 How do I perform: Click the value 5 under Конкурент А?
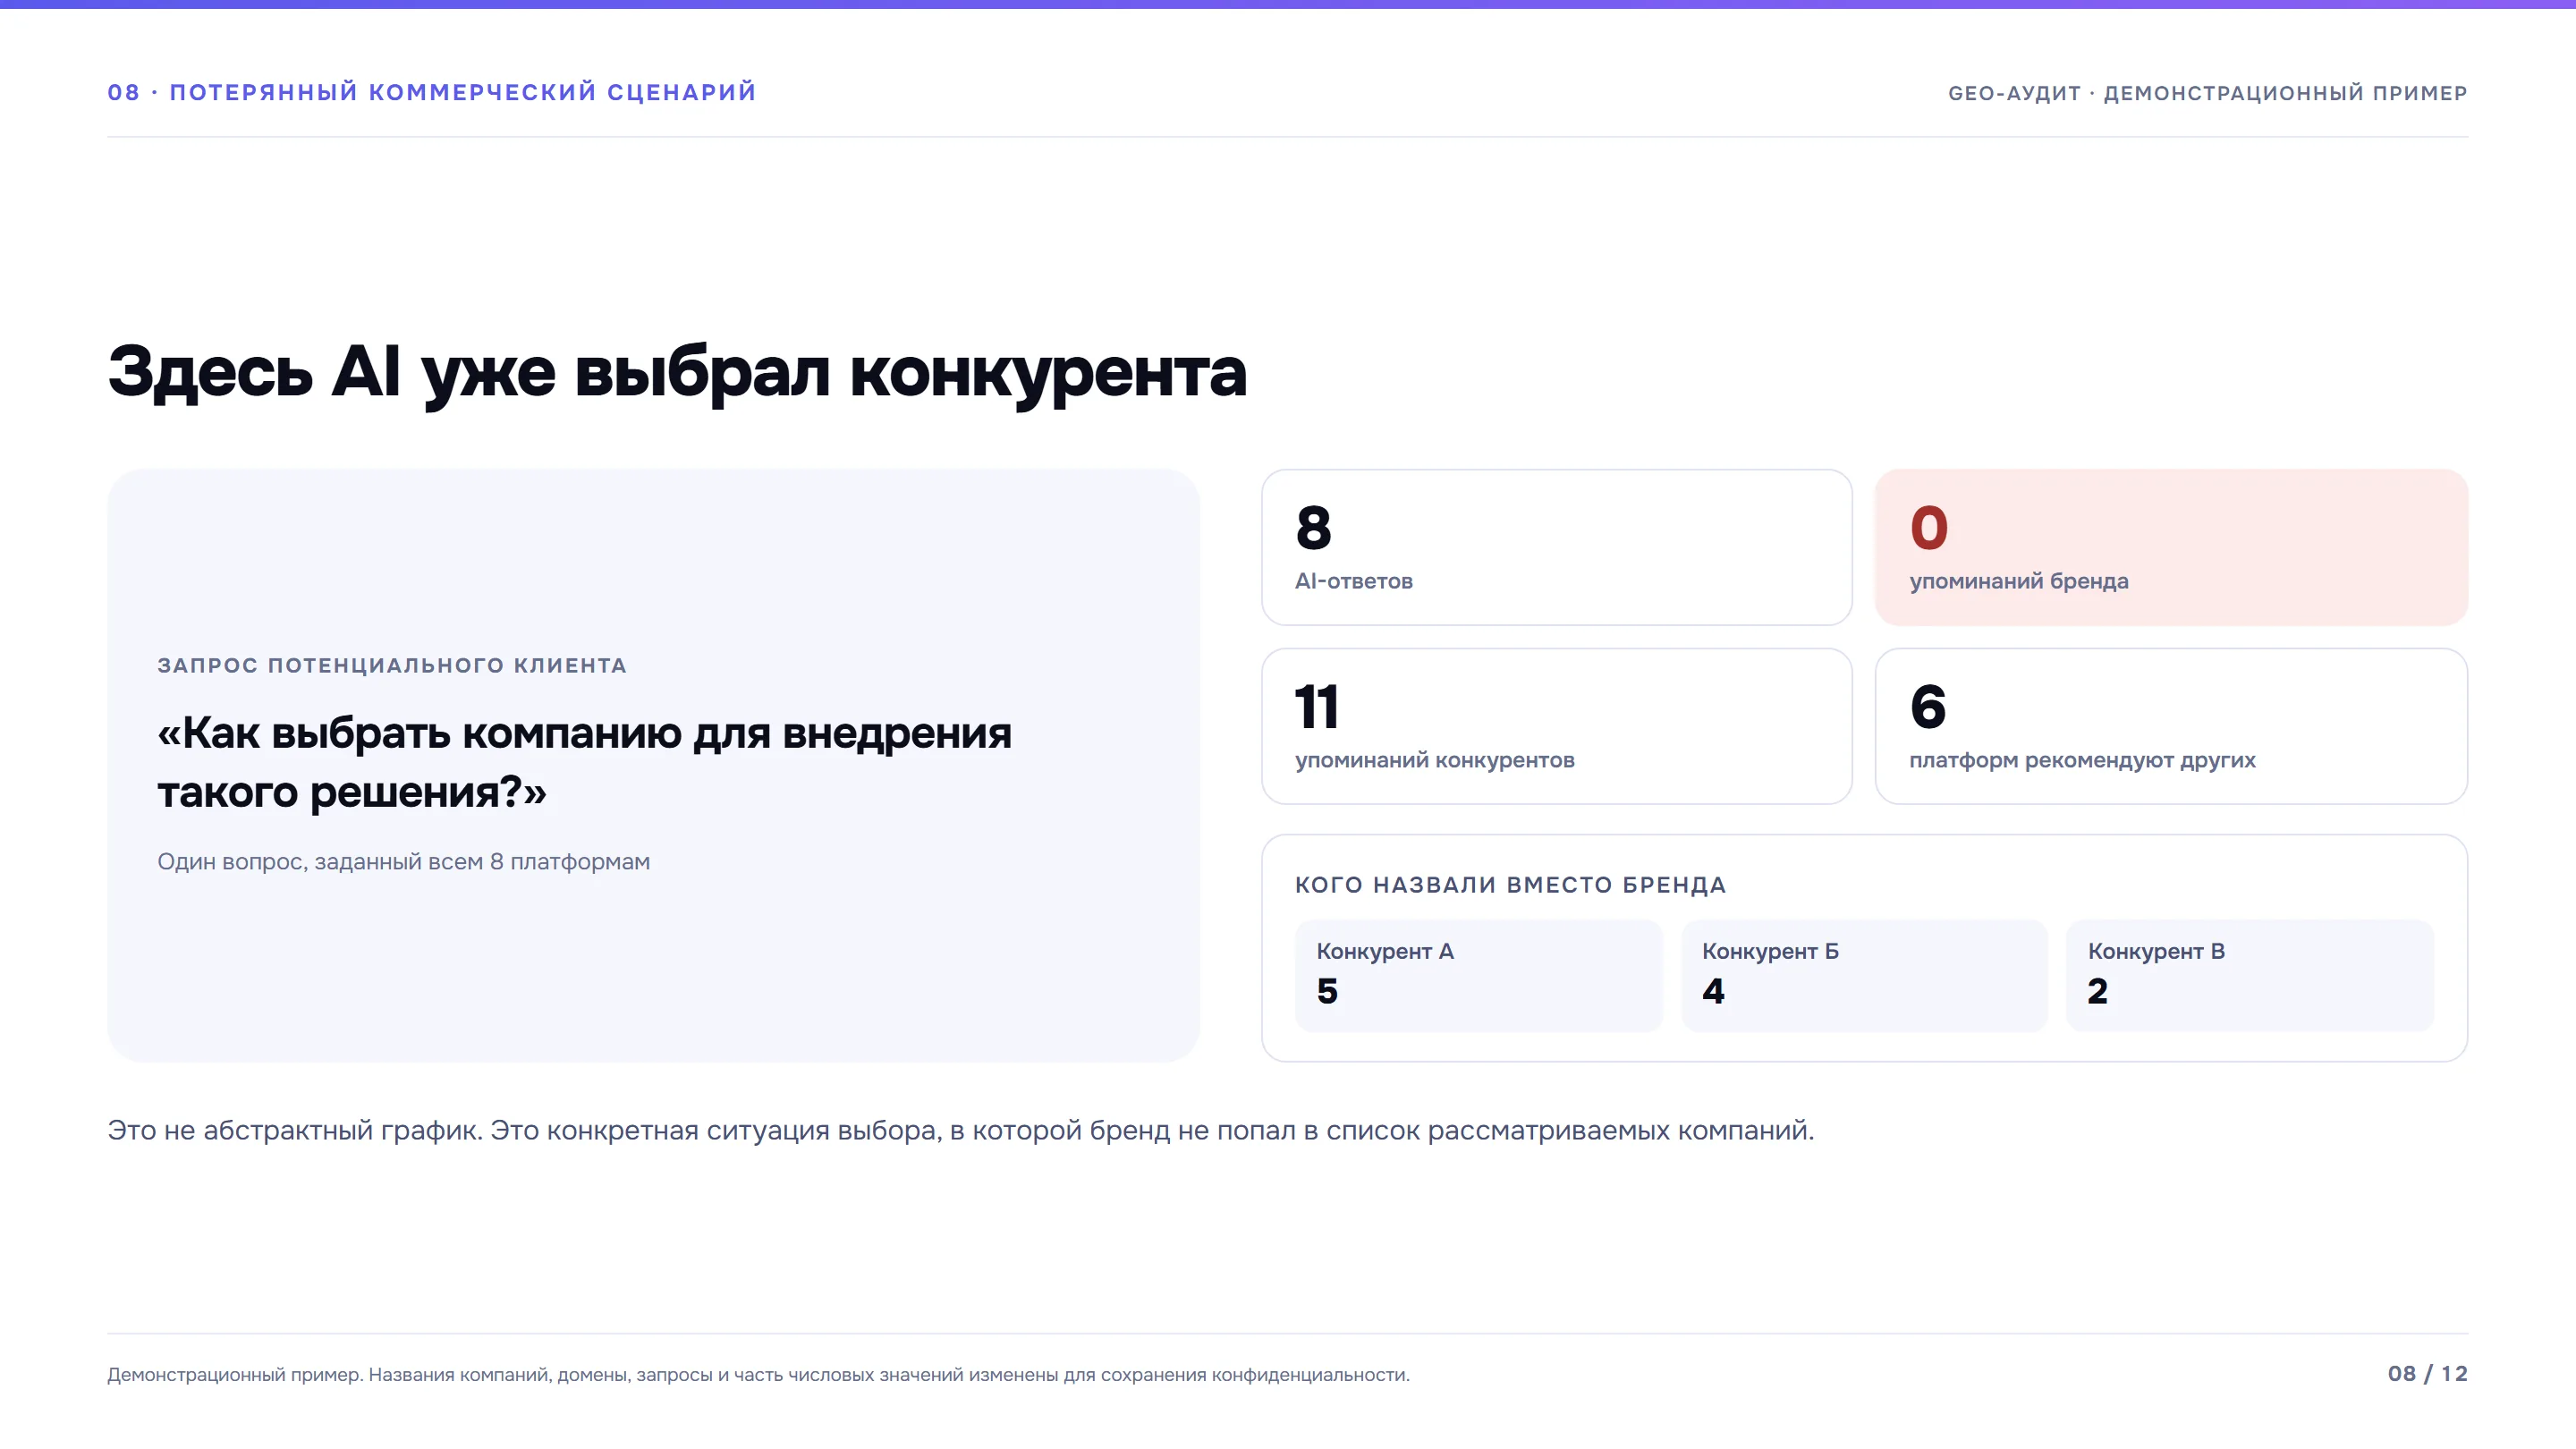coord(1327,991)
